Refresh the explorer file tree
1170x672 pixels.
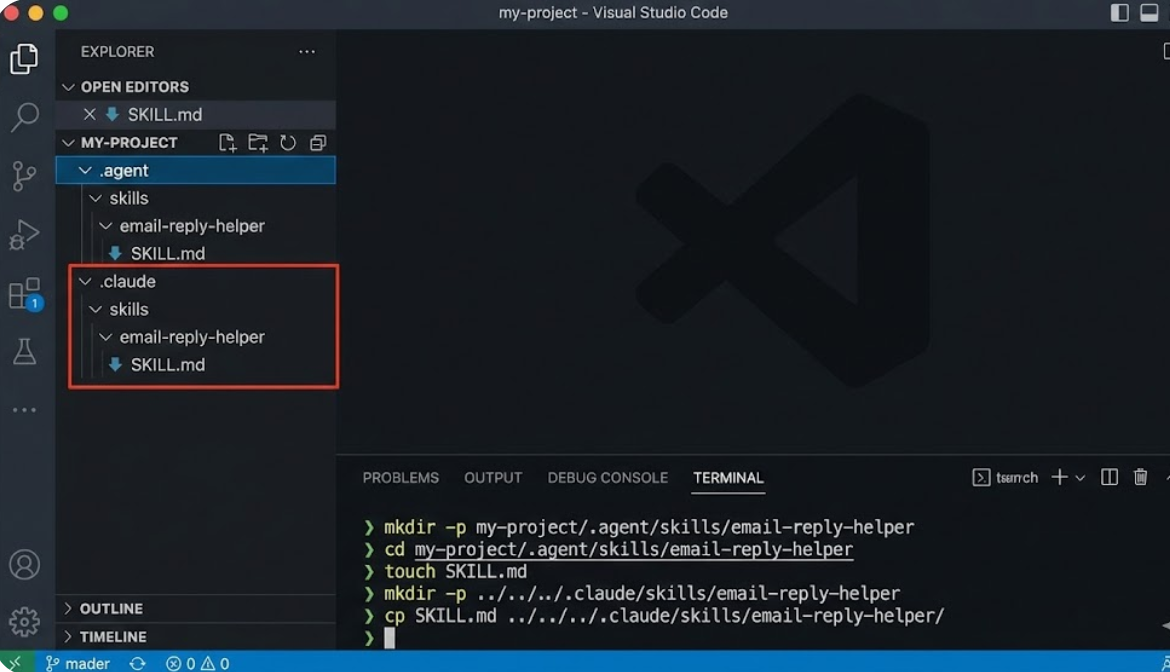(288, 143)
